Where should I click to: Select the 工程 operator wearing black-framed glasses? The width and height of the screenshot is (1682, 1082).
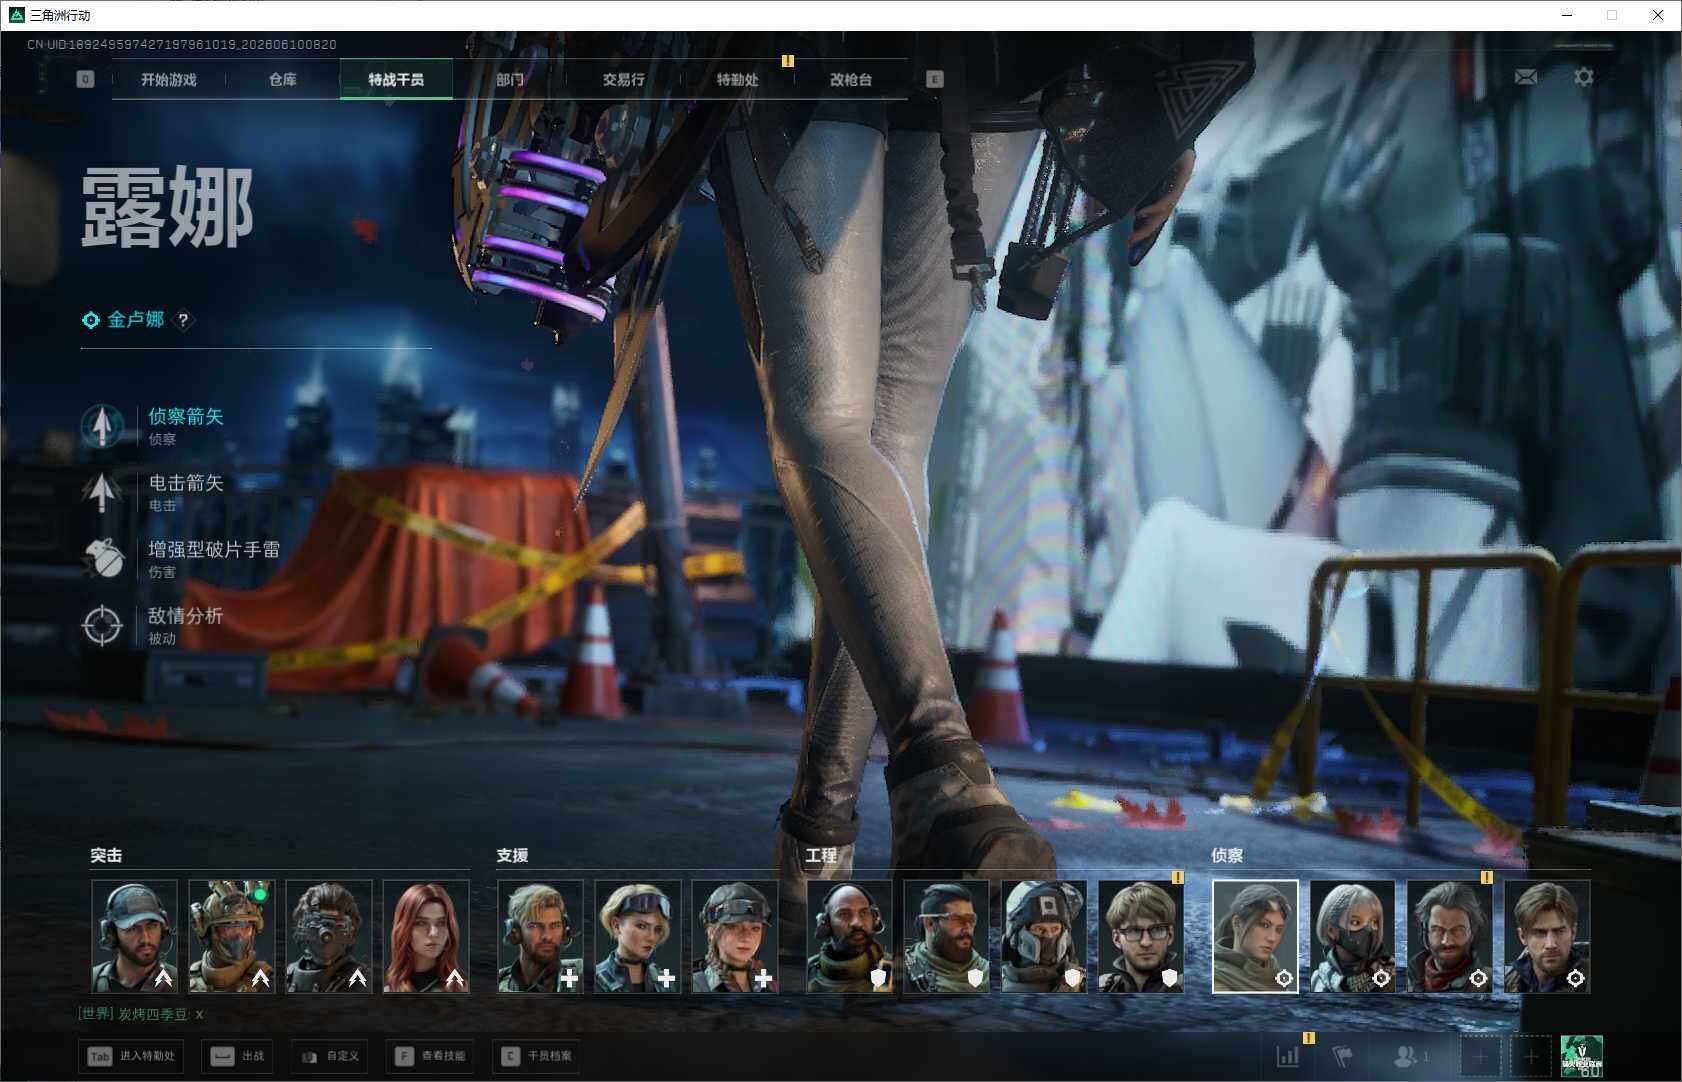[1141, 937]
